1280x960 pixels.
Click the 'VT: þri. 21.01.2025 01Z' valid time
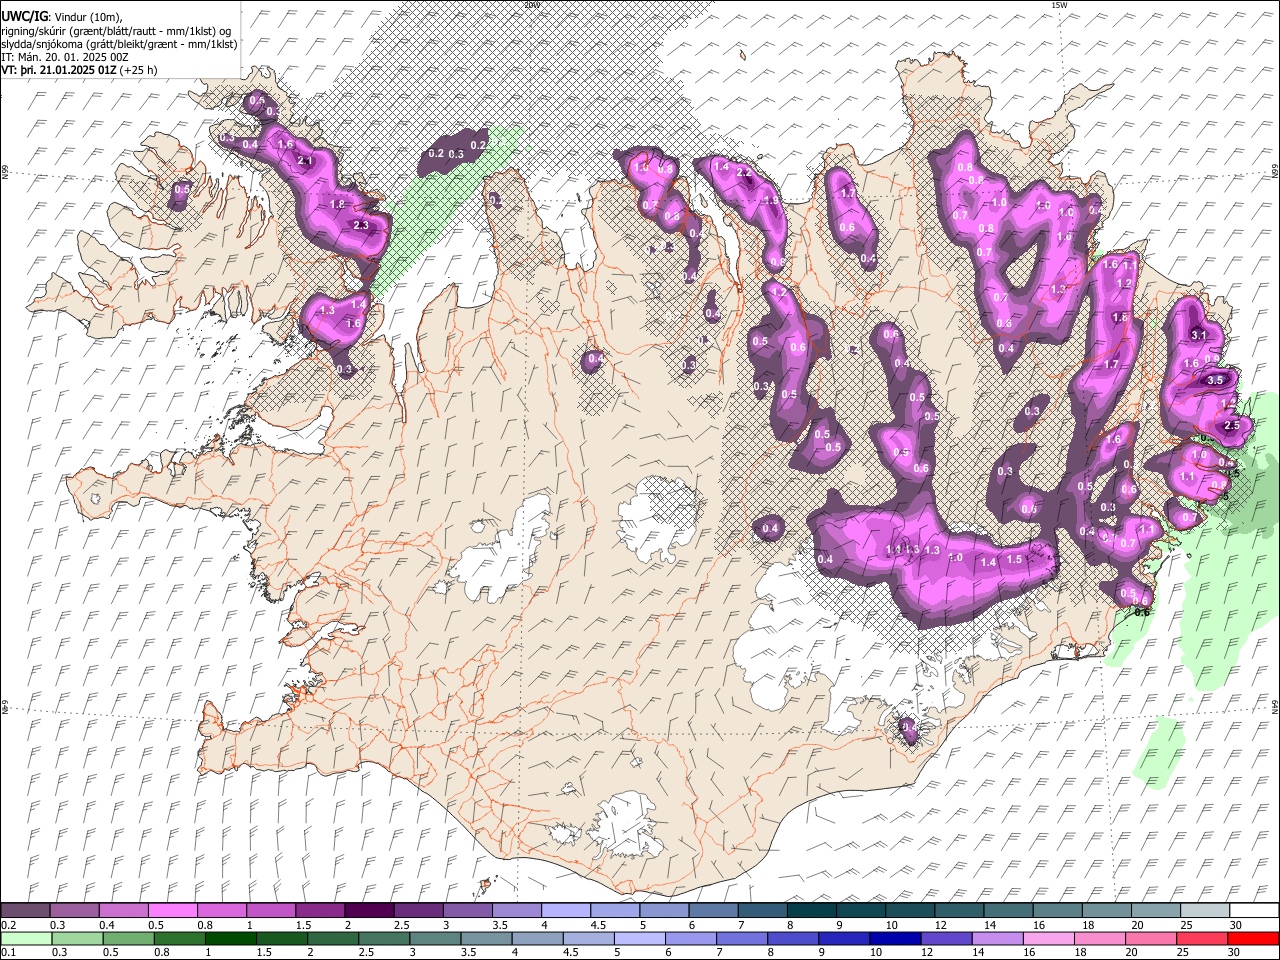click(x=58, y=69)
